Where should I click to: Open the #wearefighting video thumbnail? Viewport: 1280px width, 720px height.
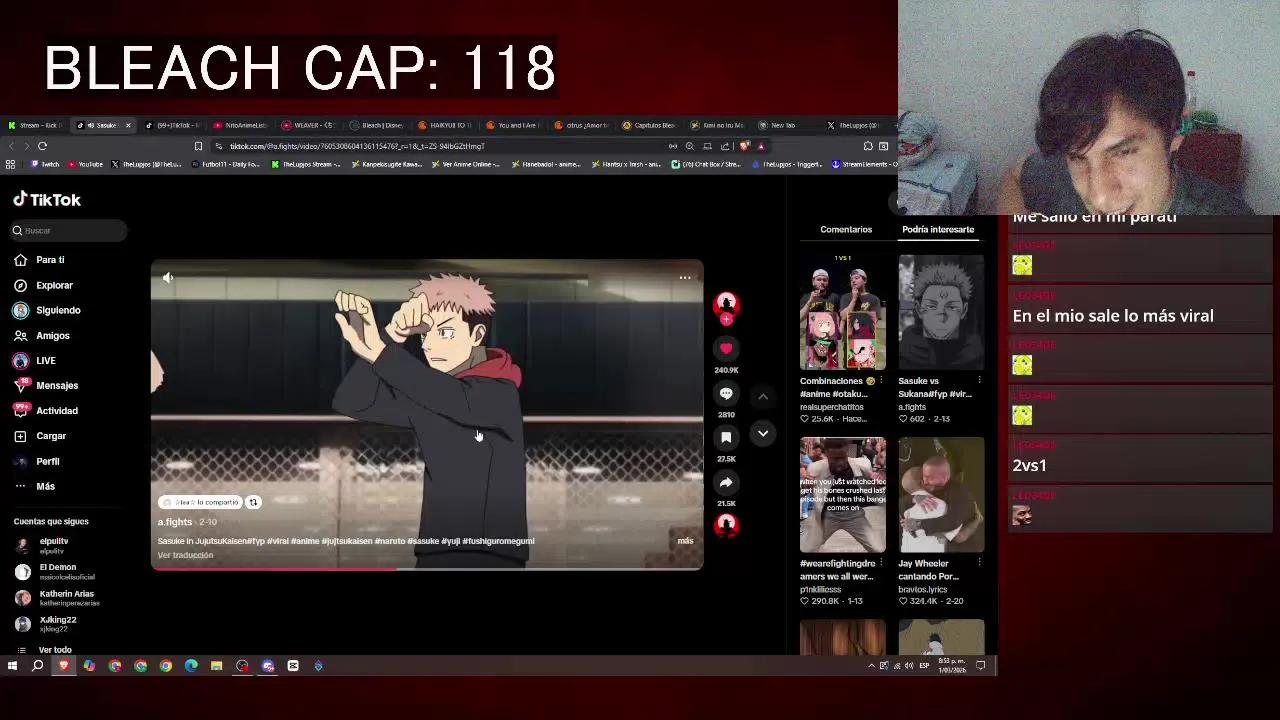[x=842, y=495]
